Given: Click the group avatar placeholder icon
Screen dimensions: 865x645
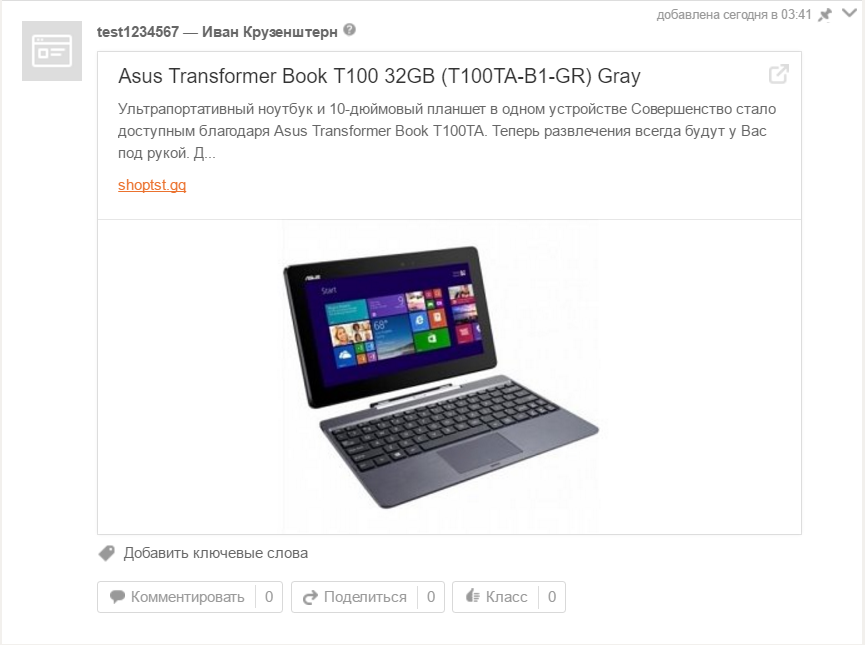Looking at the screenshot, I should 52,51.
